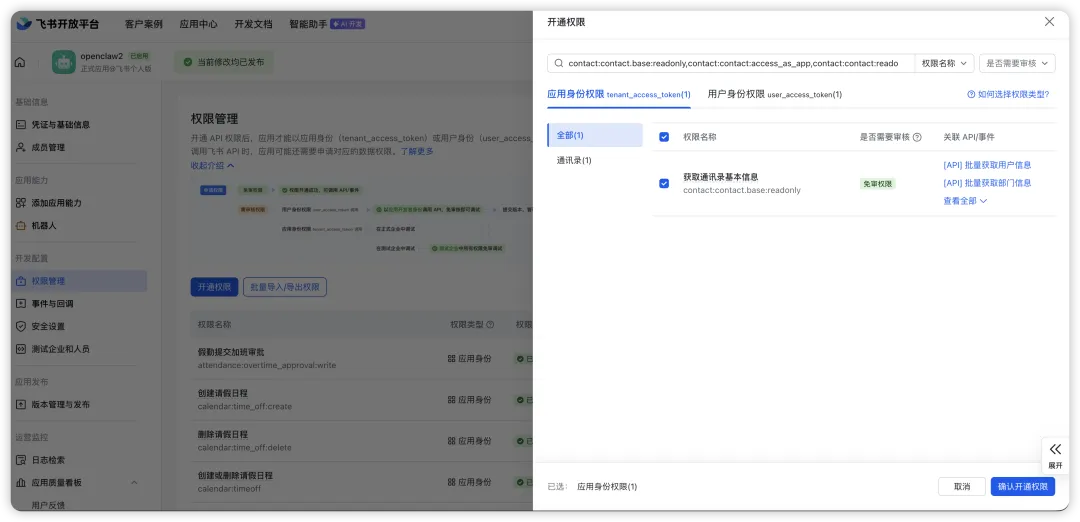
Task: Open 了解更多 link
Action: click(417, 152)
